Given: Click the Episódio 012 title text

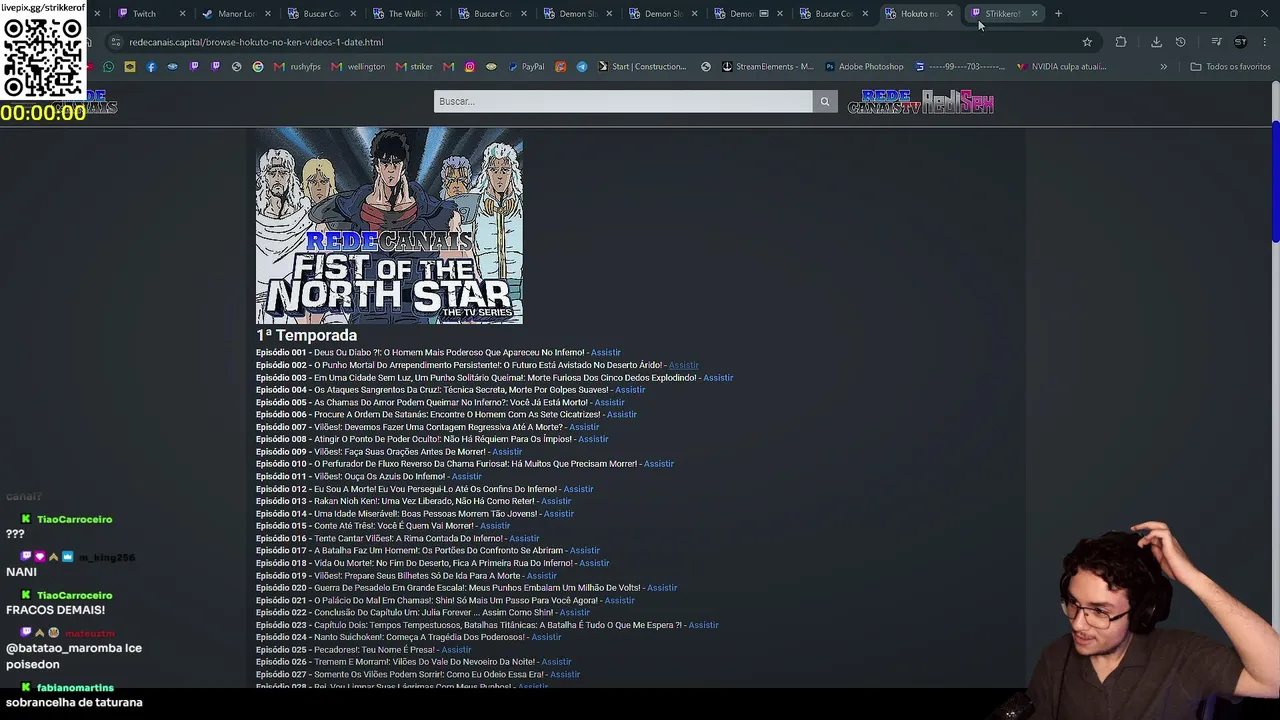Looking at the screenshot, I should click(x=435, y=489).
